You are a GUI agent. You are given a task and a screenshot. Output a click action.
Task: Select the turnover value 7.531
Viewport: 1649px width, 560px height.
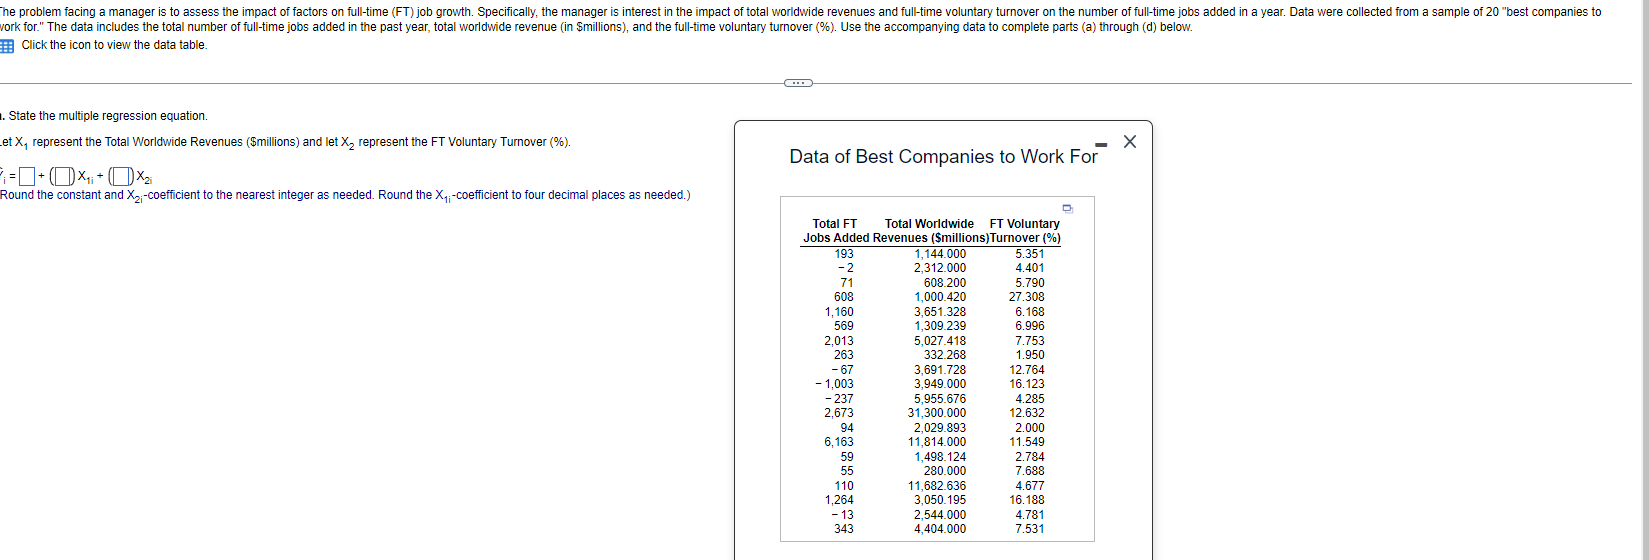[1029, 529]
